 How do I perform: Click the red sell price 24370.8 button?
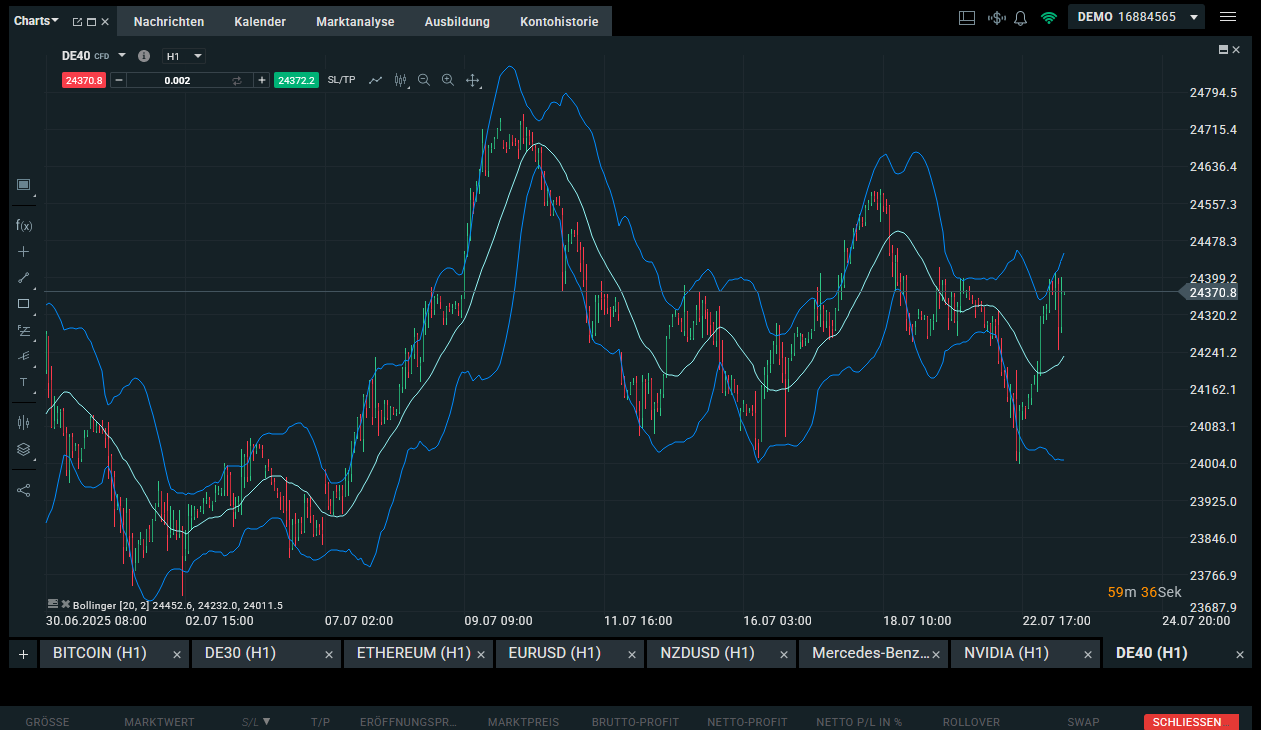coord(83,80)
